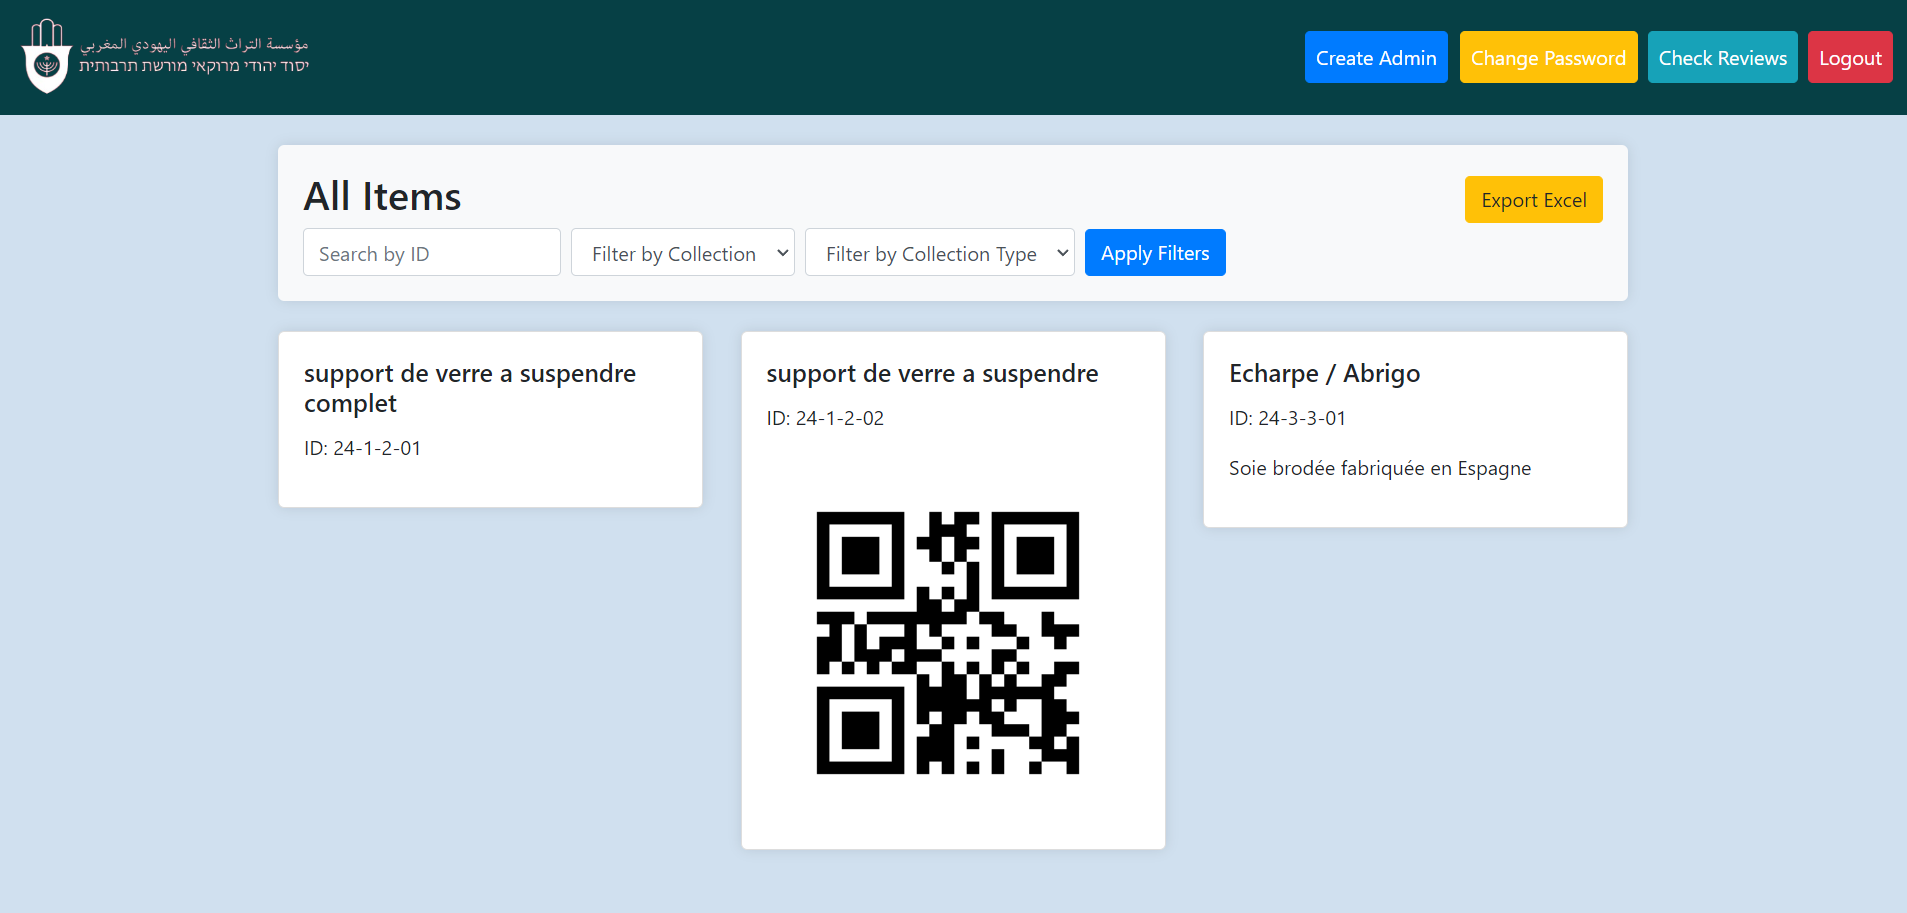Click Export Excel
This screenshot has height=913, width=1907.
(1532, 199)
